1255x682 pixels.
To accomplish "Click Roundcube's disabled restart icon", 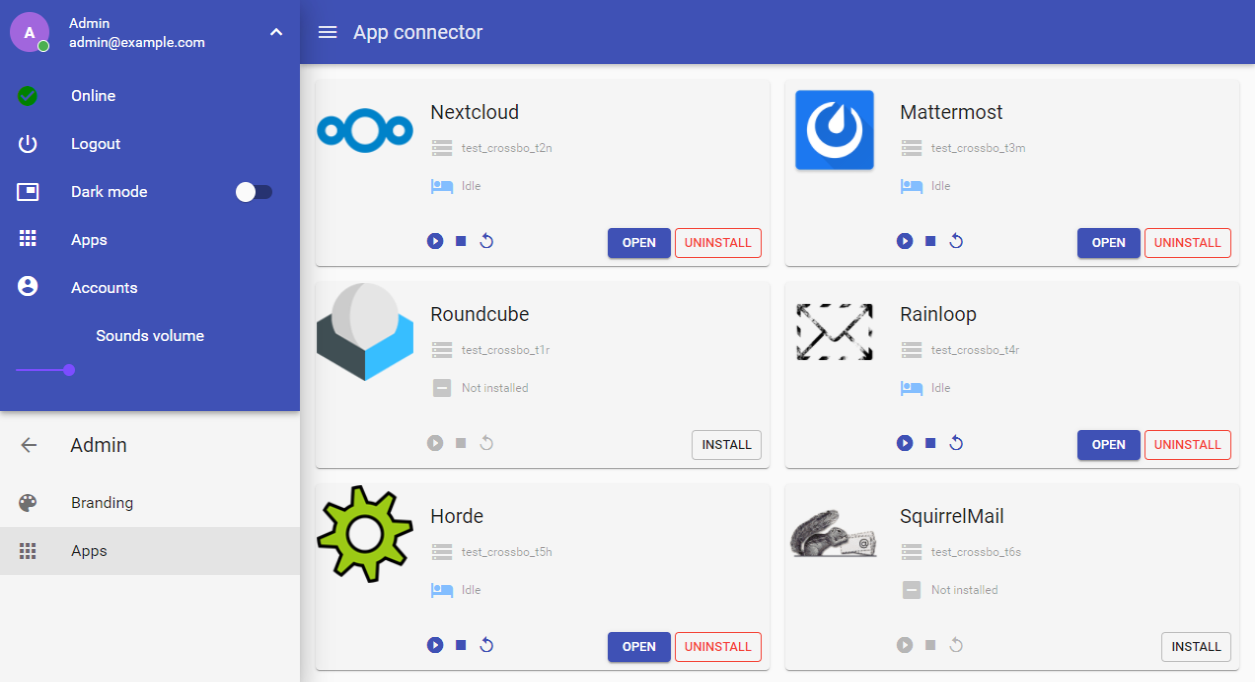I will 487,443.
